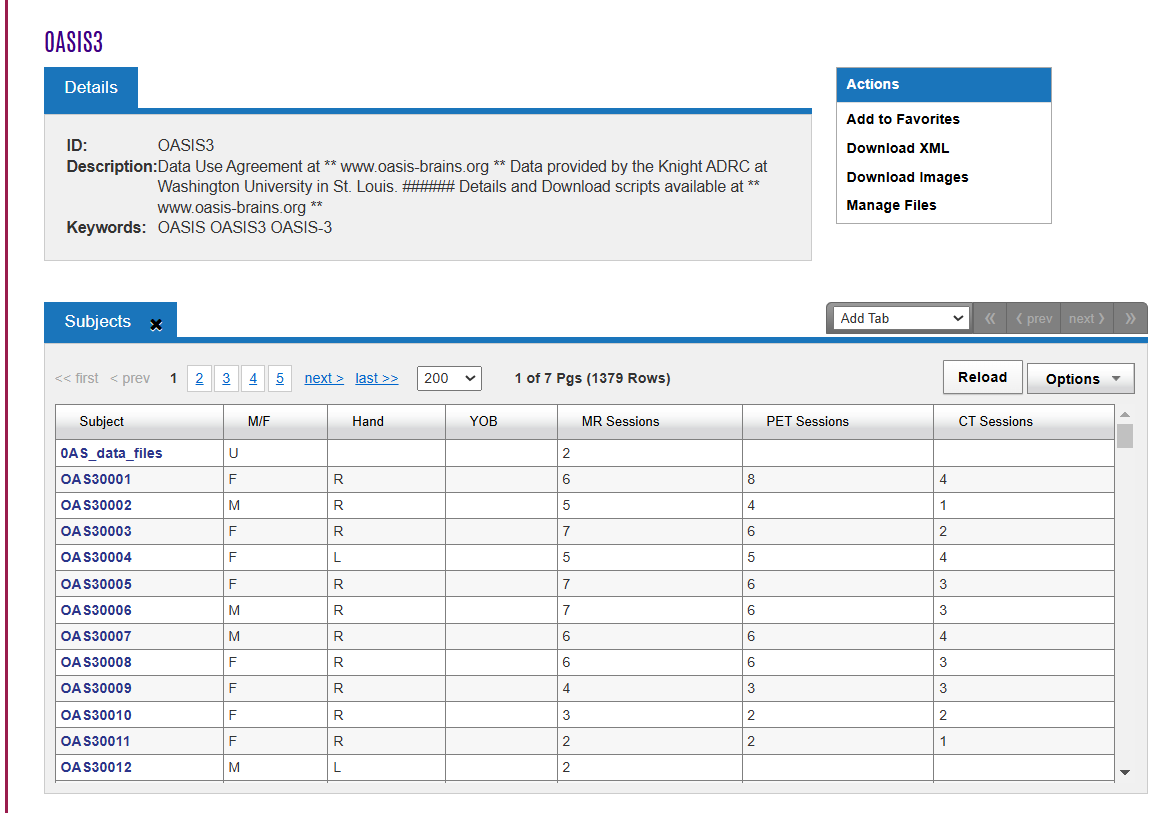Image resolution: width=1154 pixels, height=813 pixels.
Task: Open subject OAS30006
Action: click(96, 610)
